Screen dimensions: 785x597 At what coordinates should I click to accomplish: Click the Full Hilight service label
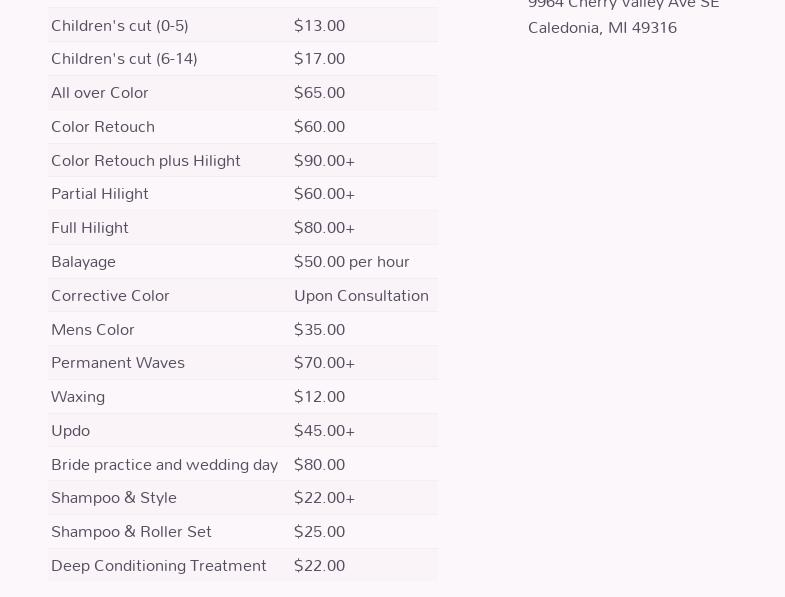(x=90, y=228)
